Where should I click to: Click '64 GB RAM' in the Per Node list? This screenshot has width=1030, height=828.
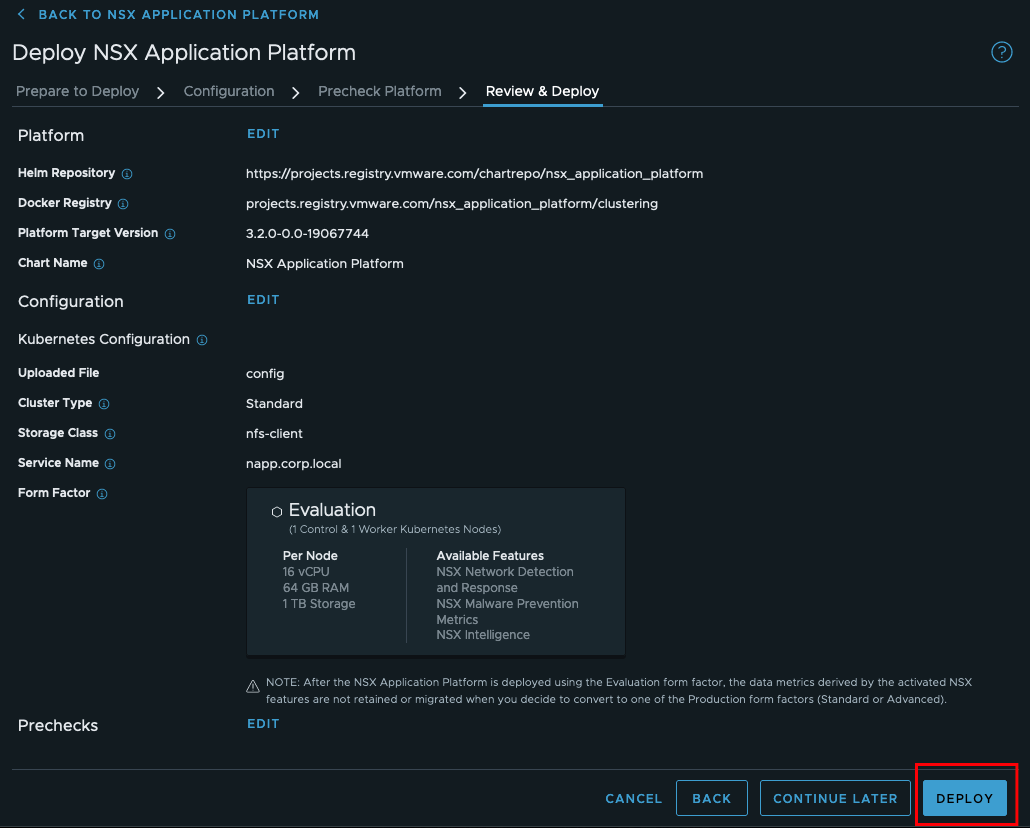[x=316, y=587]
